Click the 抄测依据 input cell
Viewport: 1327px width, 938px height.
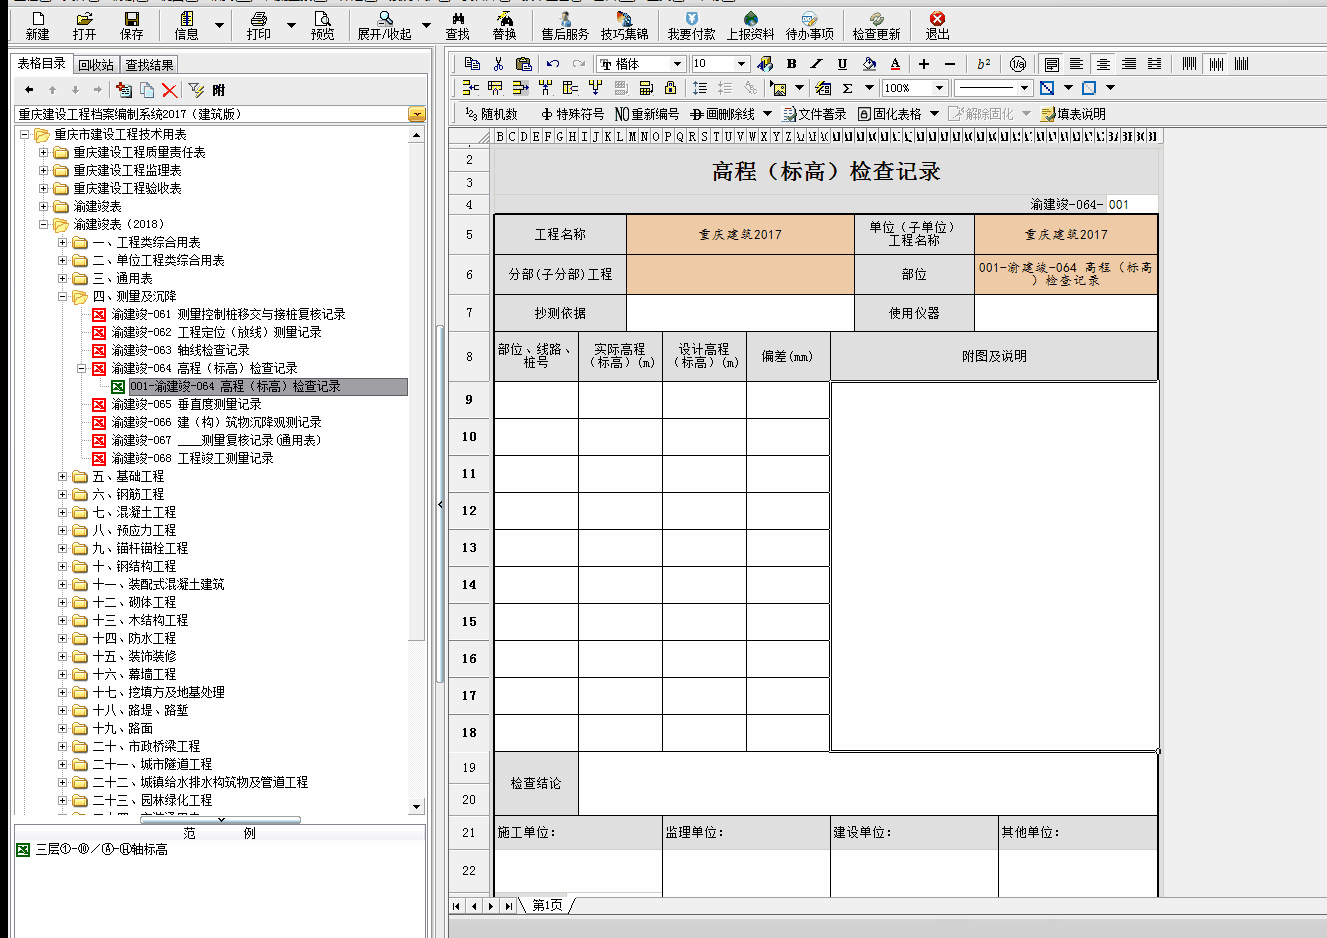point(740,313)
